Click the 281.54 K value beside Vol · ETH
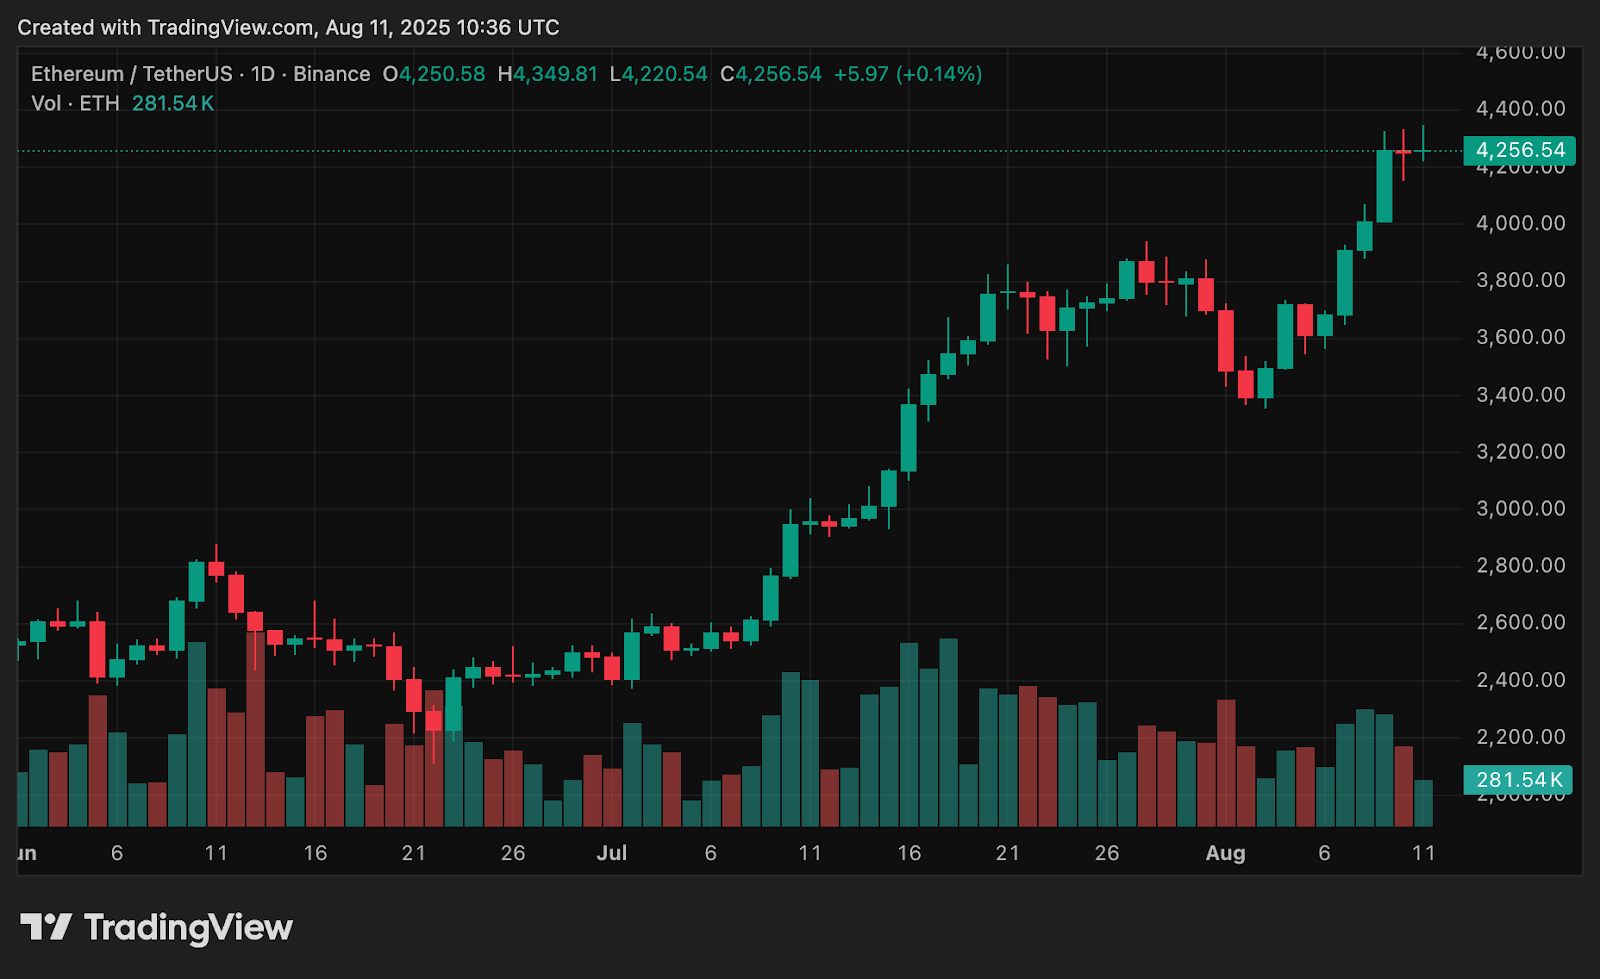Viewport: 1600px width, 979px height. pyautogui.click(x=173, y=104)
